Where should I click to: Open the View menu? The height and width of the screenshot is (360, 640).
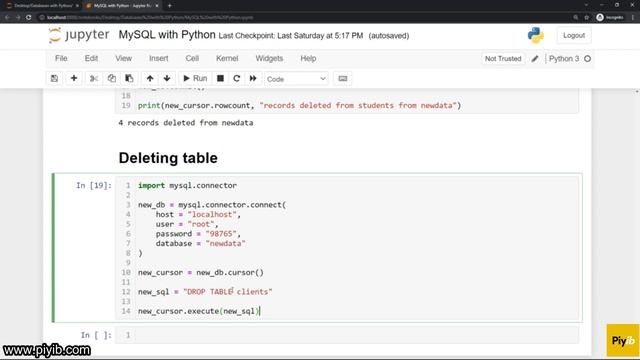pyautogui.click(x=123, y=58)
